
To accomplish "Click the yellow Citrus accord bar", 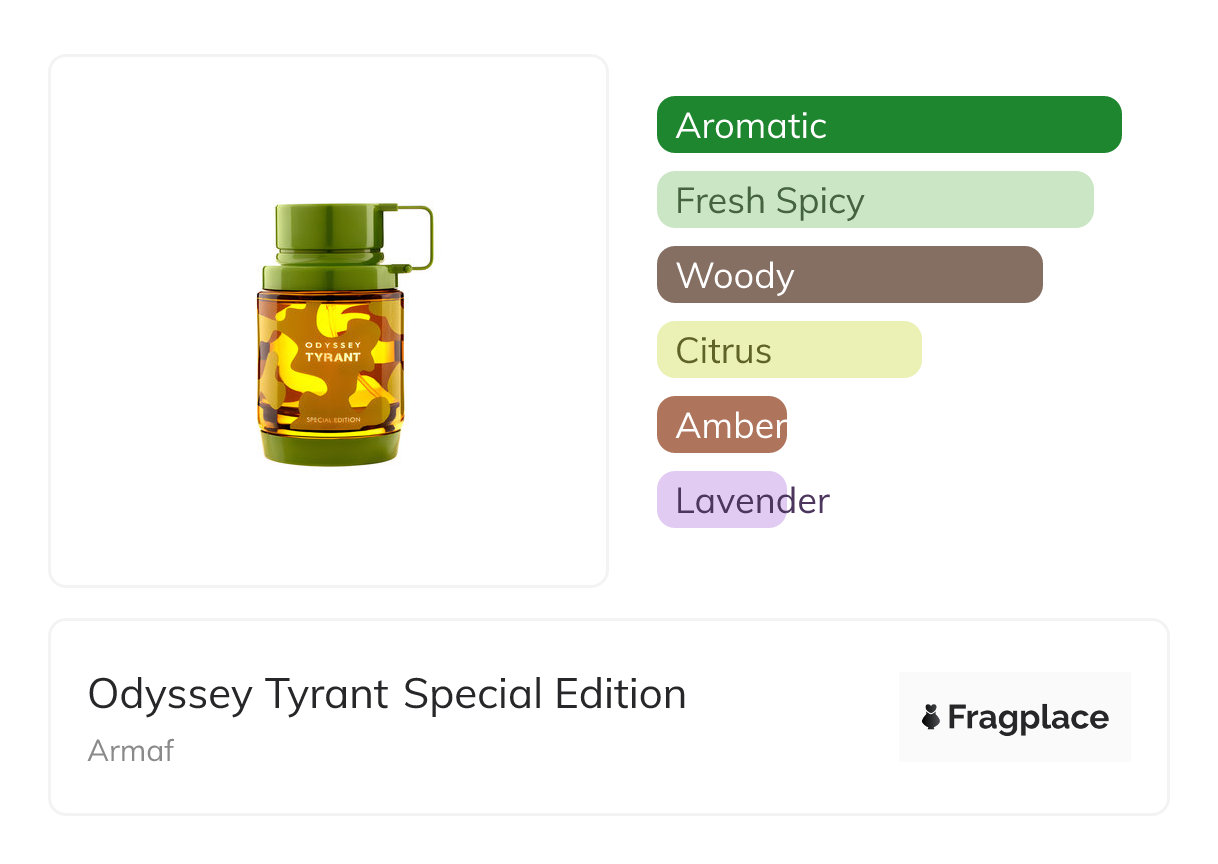I will click(788, 350).
